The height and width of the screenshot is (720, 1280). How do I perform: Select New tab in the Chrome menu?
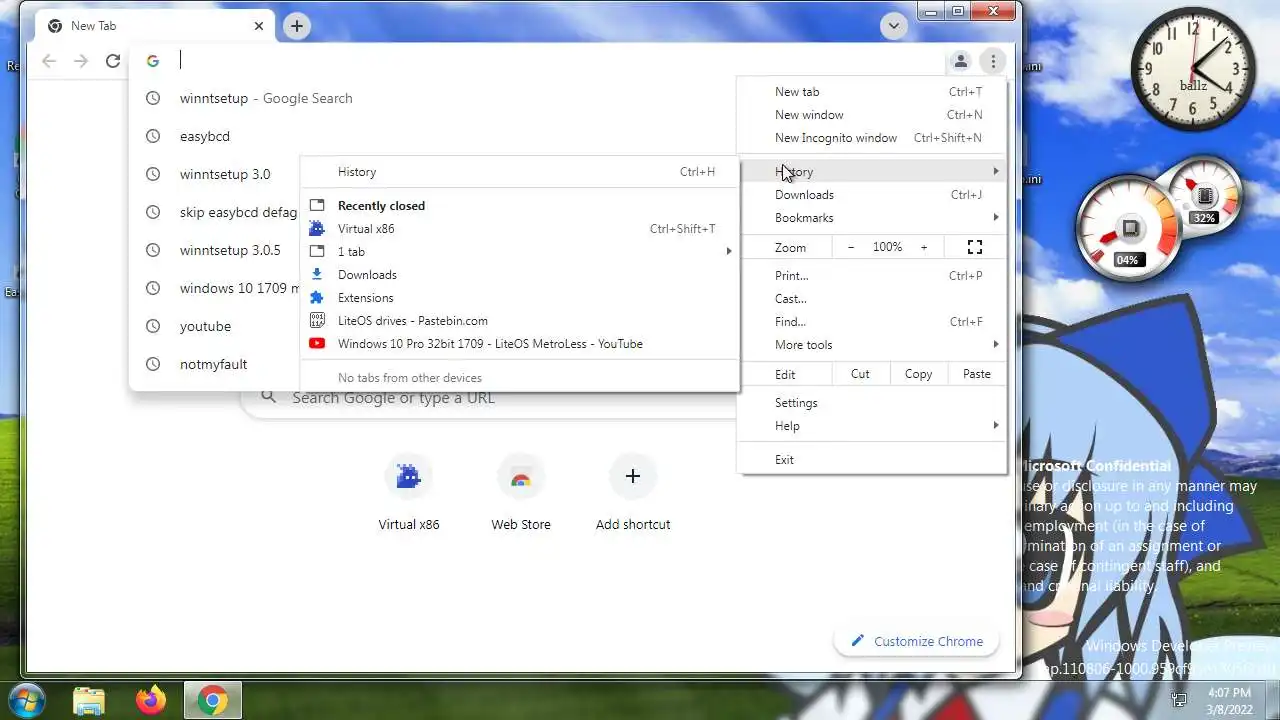coord(872,91)
